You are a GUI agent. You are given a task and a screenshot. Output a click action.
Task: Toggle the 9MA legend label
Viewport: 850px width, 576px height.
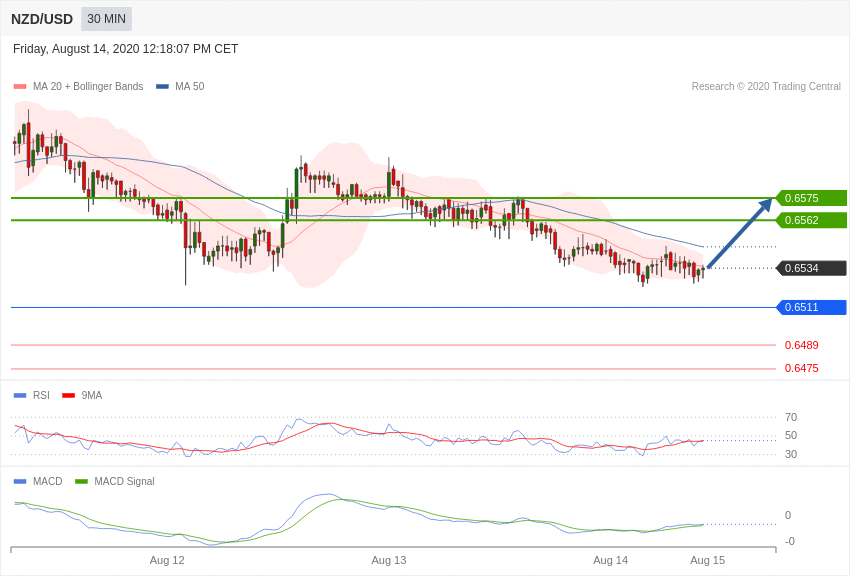click(92, 396)
